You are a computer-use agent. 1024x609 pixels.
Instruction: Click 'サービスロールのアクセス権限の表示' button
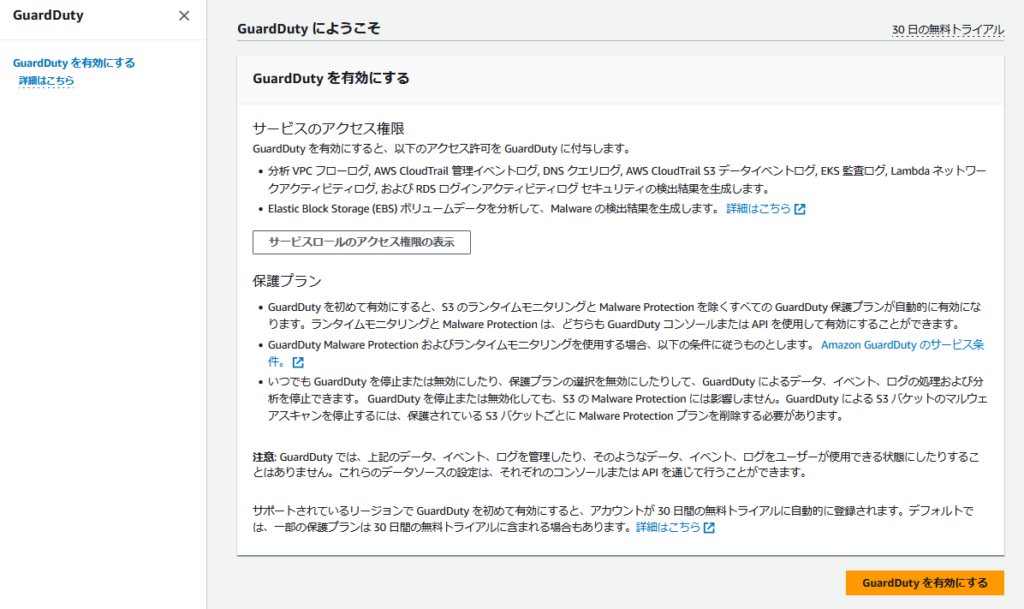coord(361,242)
